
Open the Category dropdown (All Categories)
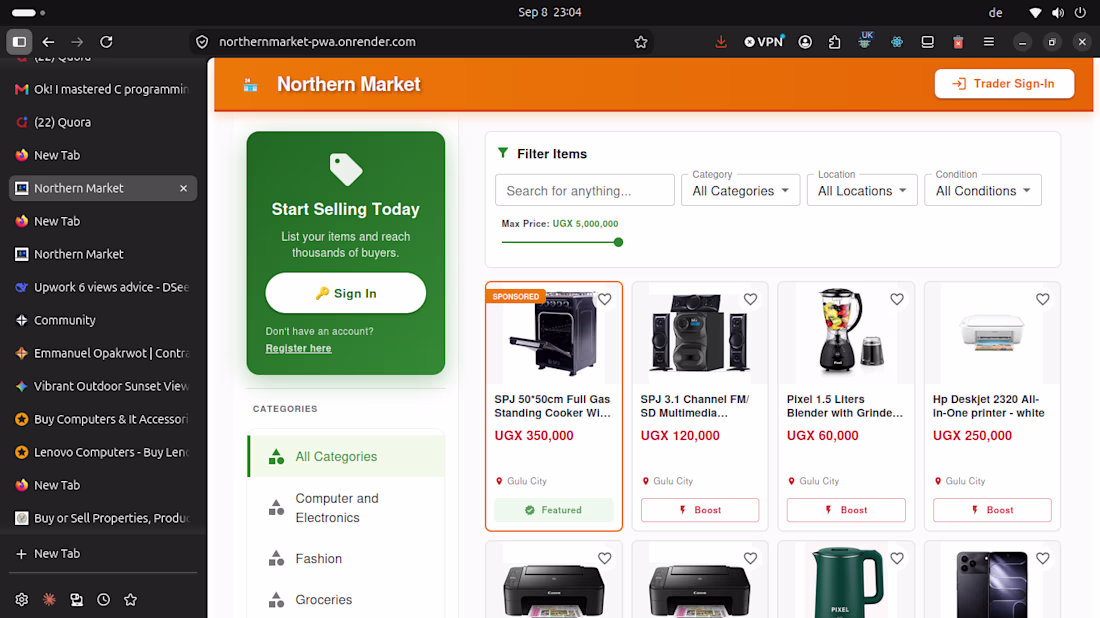[740, 191]
